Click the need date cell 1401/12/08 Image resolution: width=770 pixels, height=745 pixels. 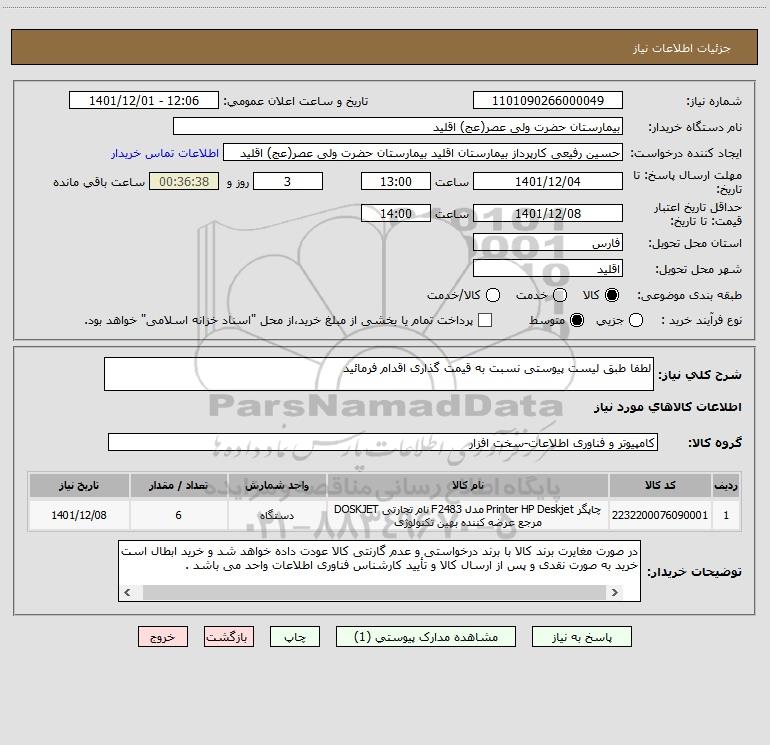pos(79,515)
